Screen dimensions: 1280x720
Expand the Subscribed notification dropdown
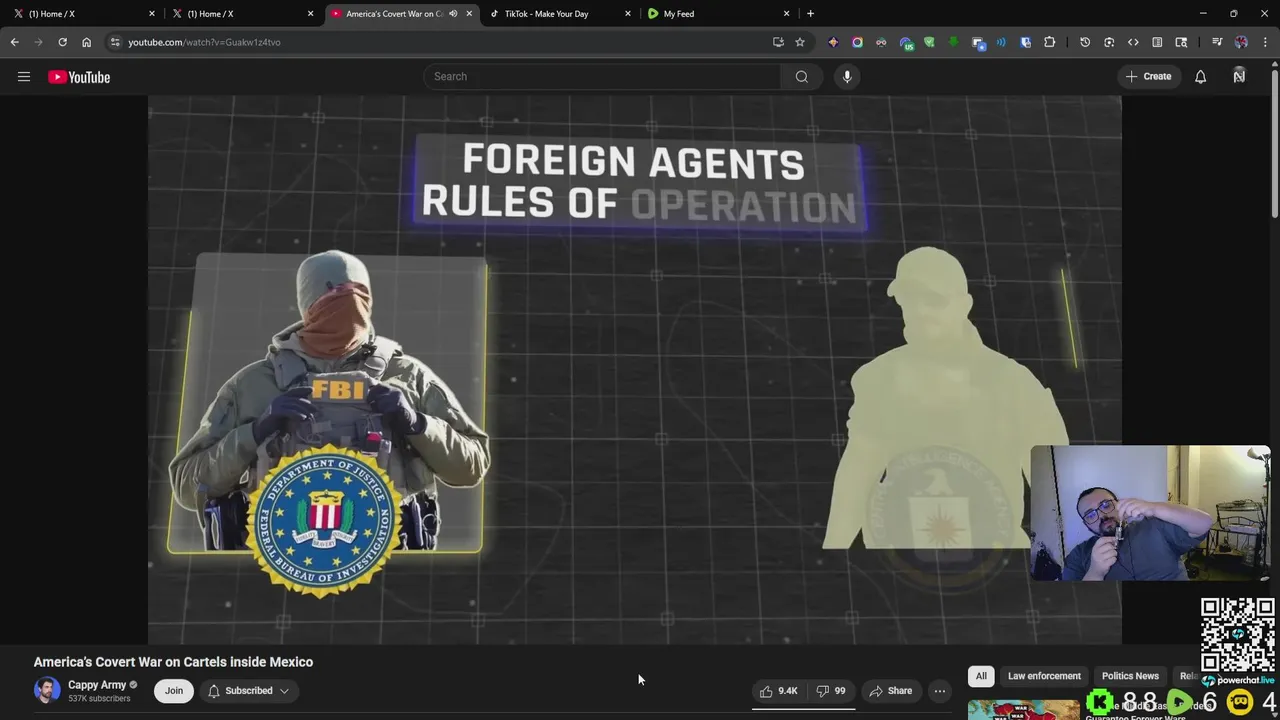point(248,690)
